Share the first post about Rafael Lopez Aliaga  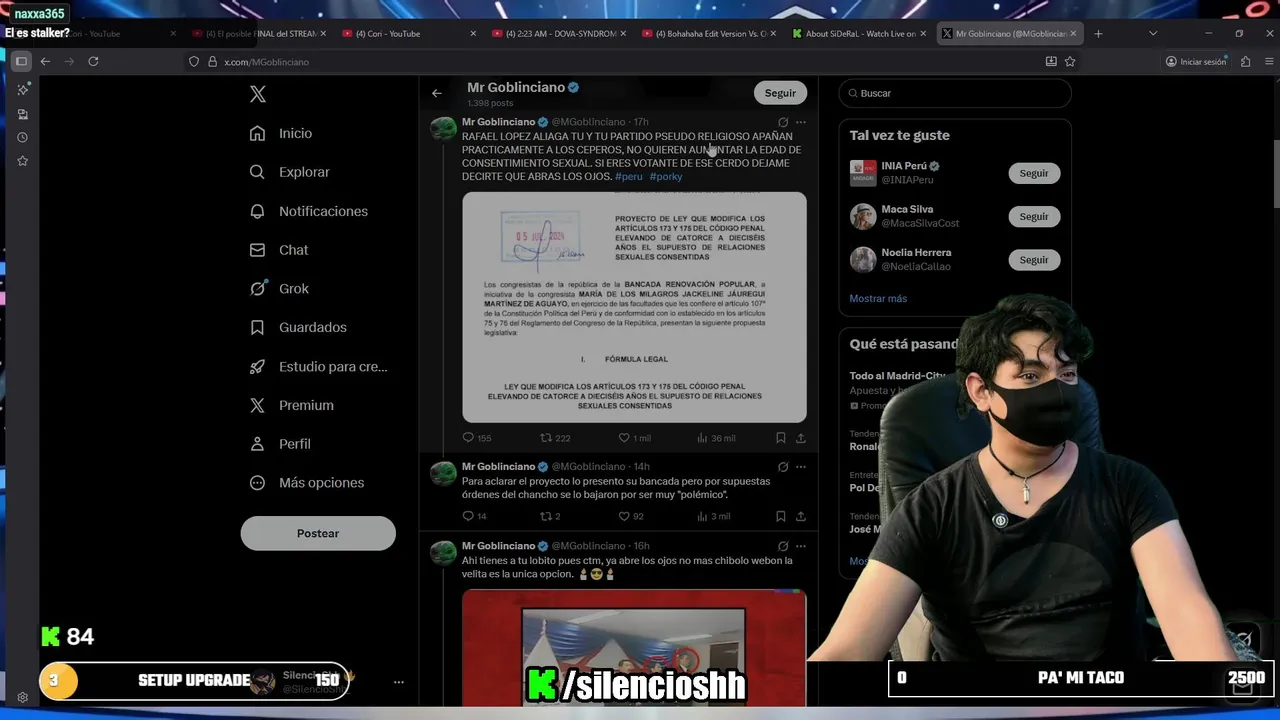click(801, 438)
